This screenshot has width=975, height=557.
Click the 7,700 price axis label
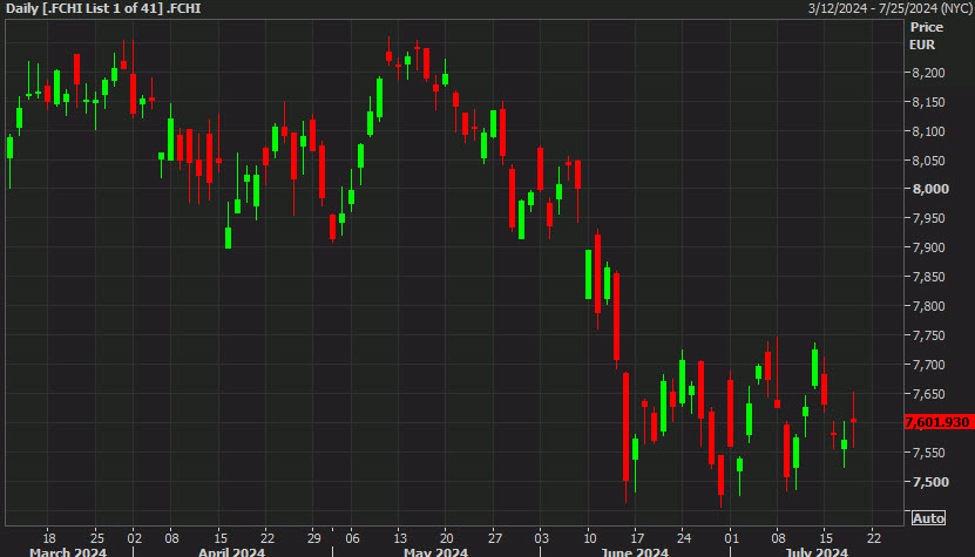(x=928, y=364)
